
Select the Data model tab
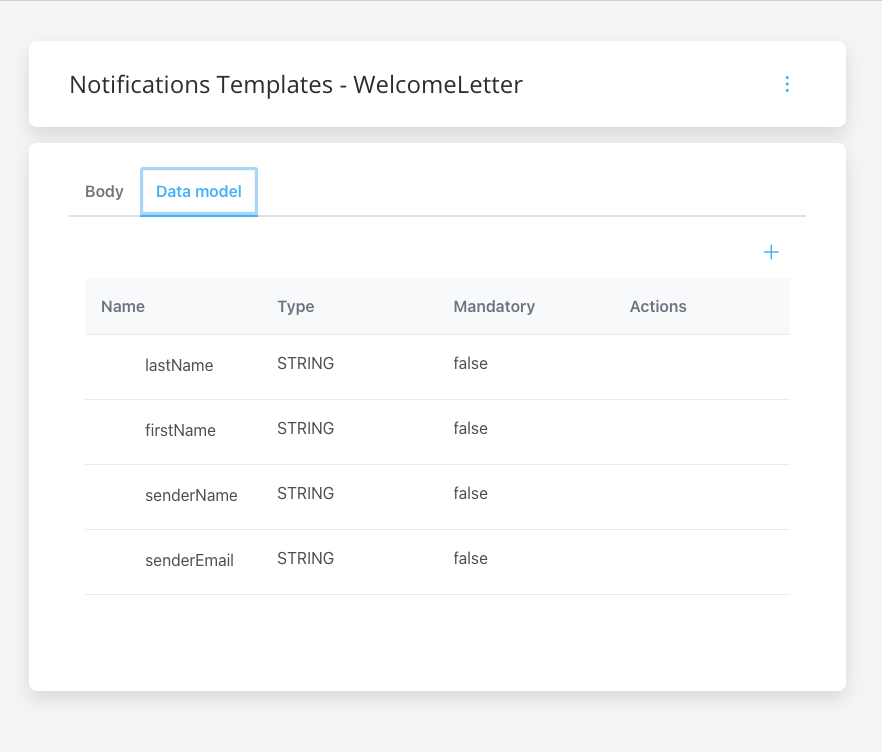point(199,192)
